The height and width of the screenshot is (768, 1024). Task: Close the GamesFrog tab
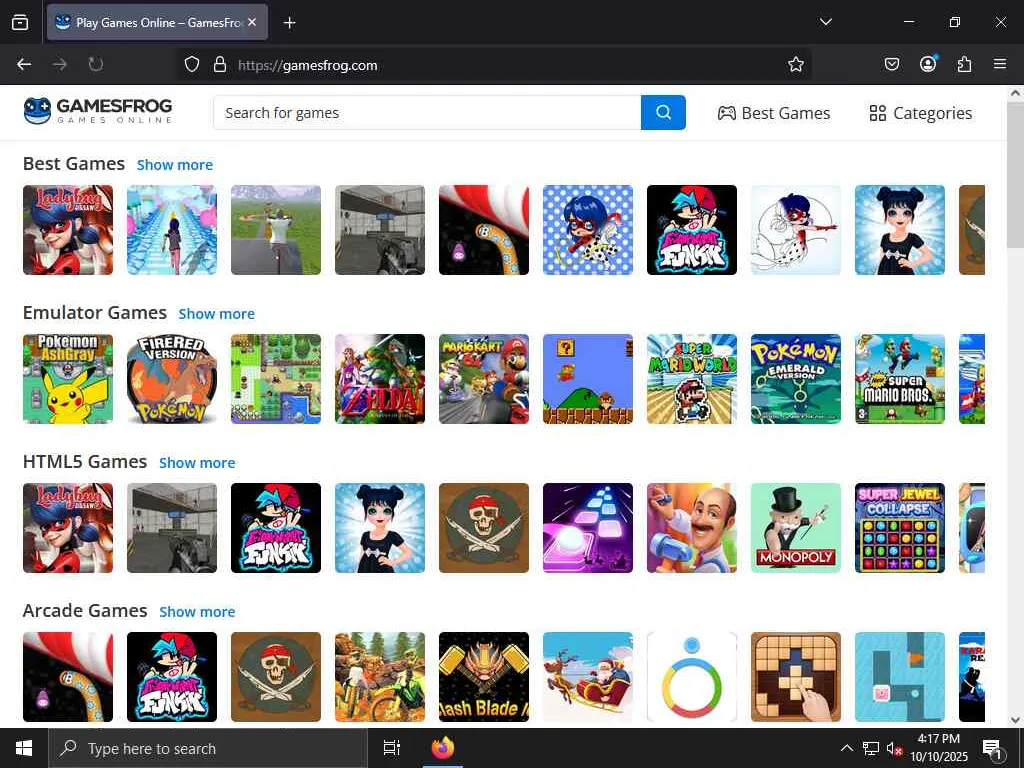point(252,22)
